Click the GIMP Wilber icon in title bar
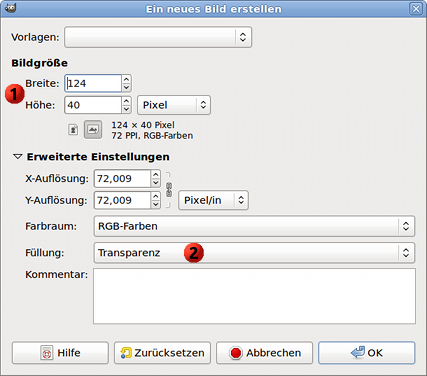 (x=10, y=8)
